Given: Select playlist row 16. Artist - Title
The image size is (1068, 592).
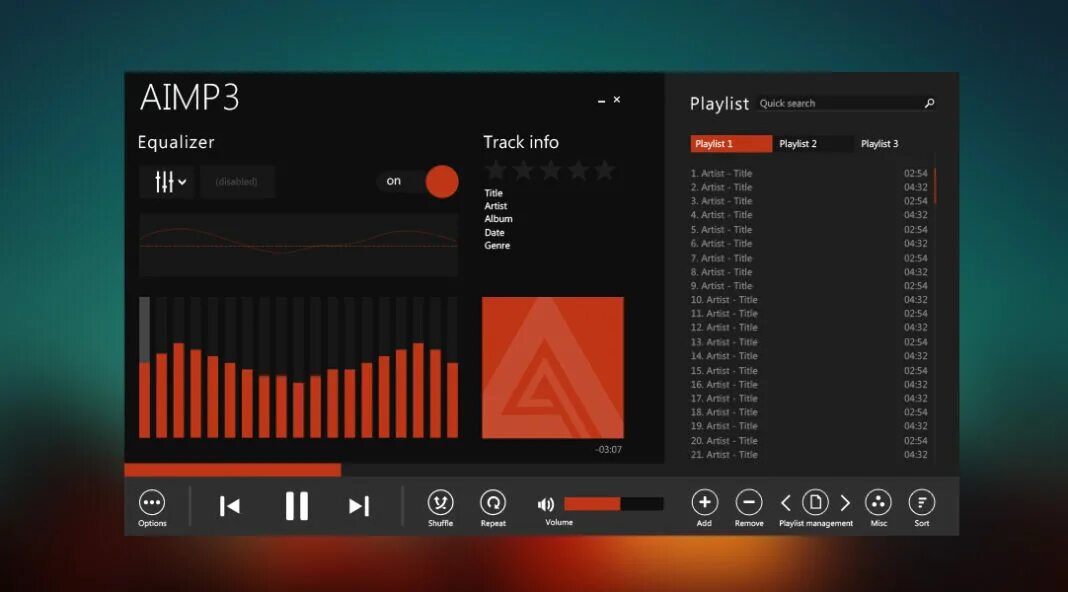Looking at the screenshot, I should (x=809, y=384).
